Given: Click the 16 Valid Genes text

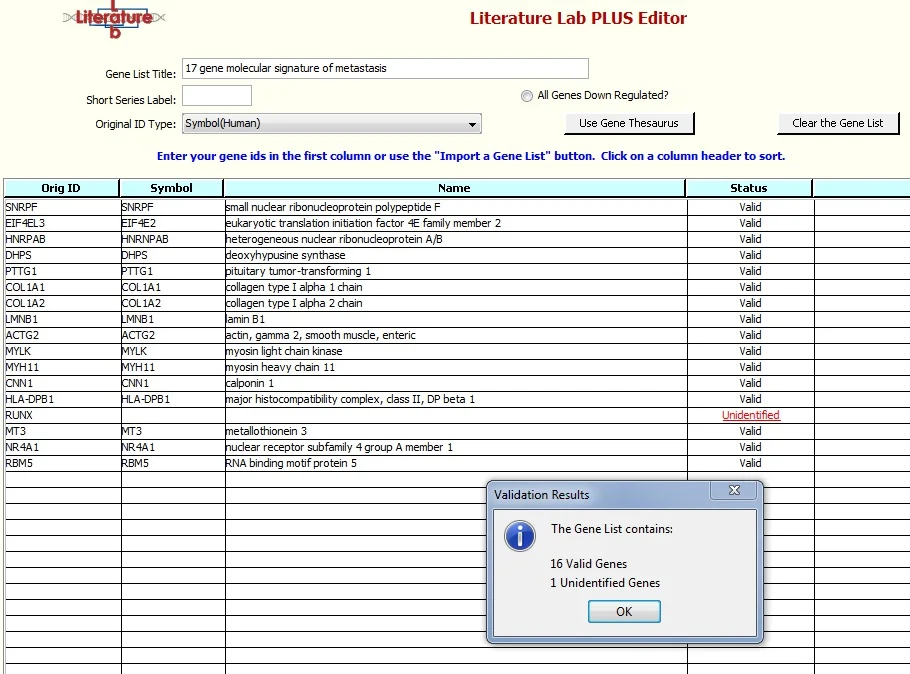Looking at the screenshot, I should 588,564.
